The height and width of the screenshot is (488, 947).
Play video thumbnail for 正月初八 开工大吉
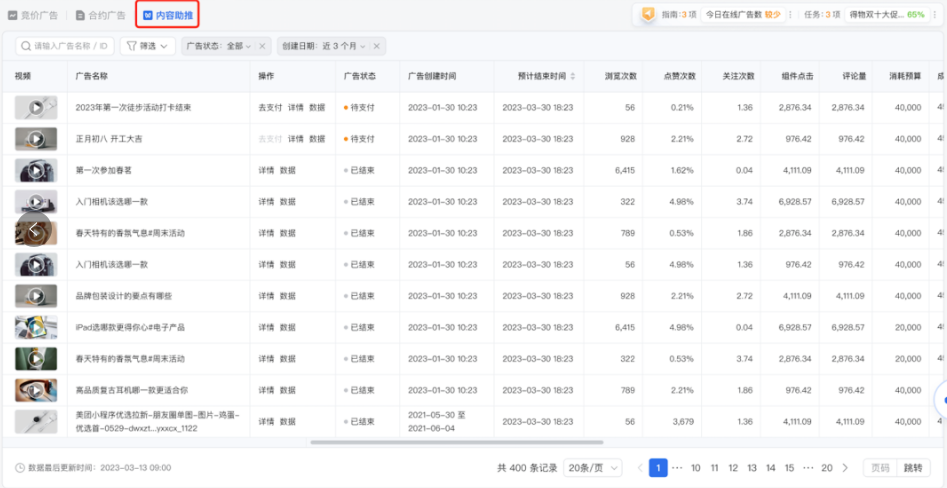36,139
